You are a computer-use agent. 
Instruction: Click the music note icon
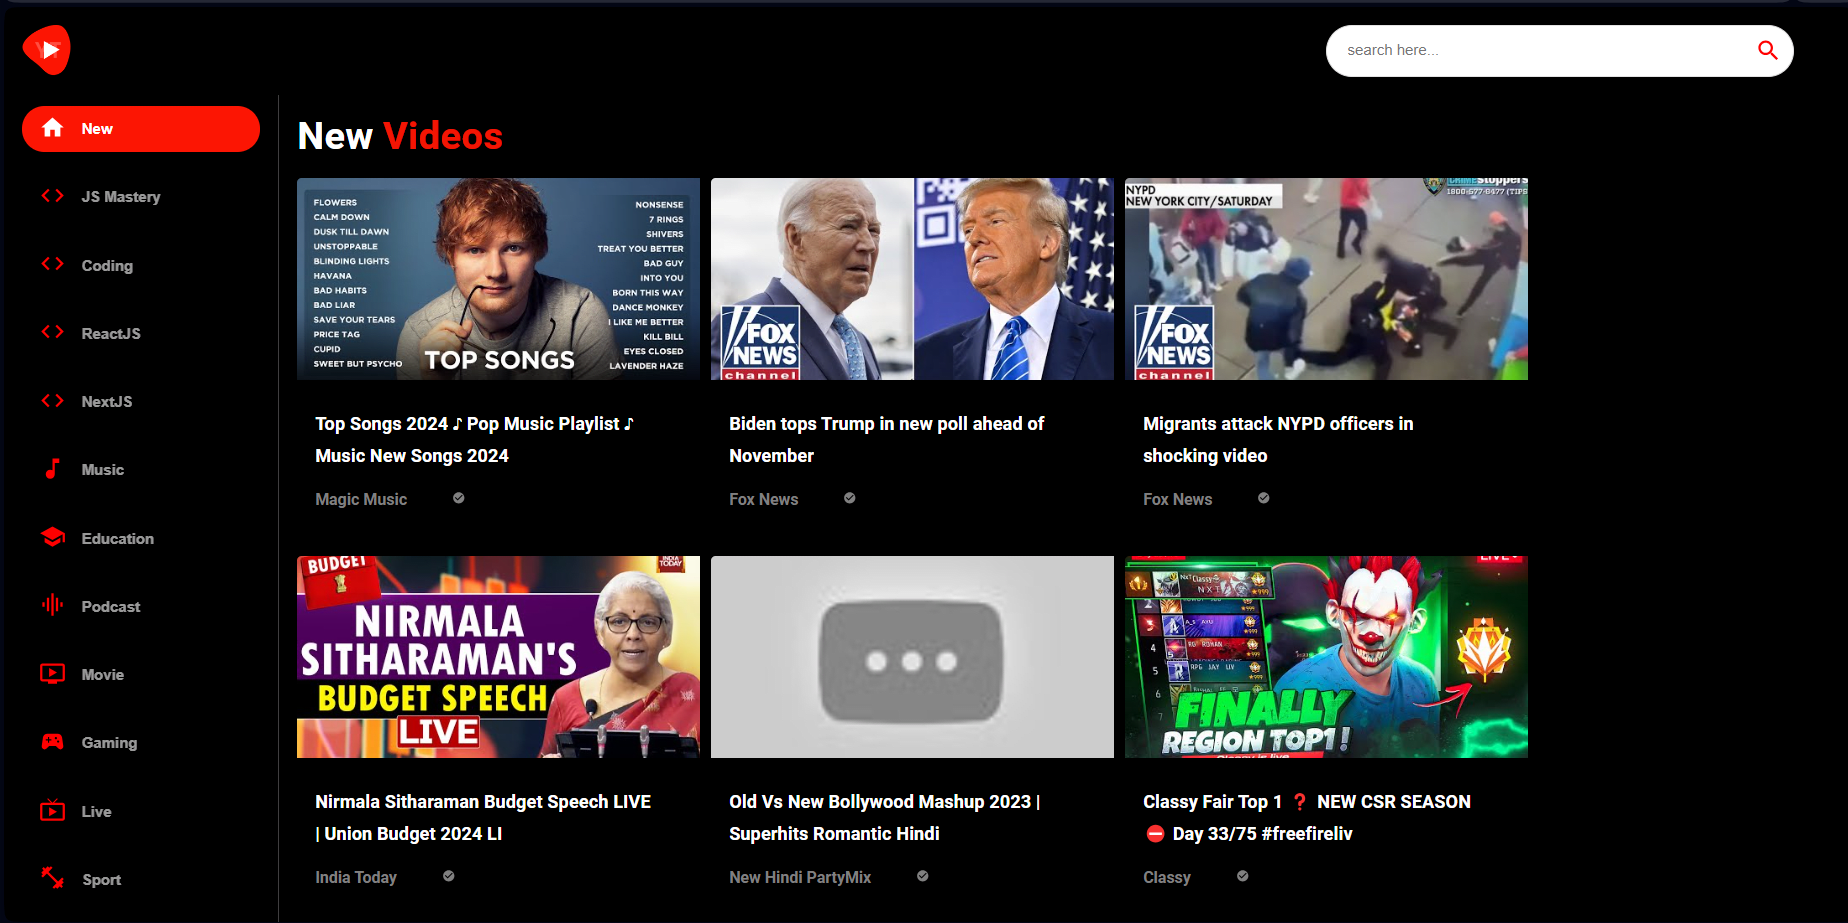(53, 469)
